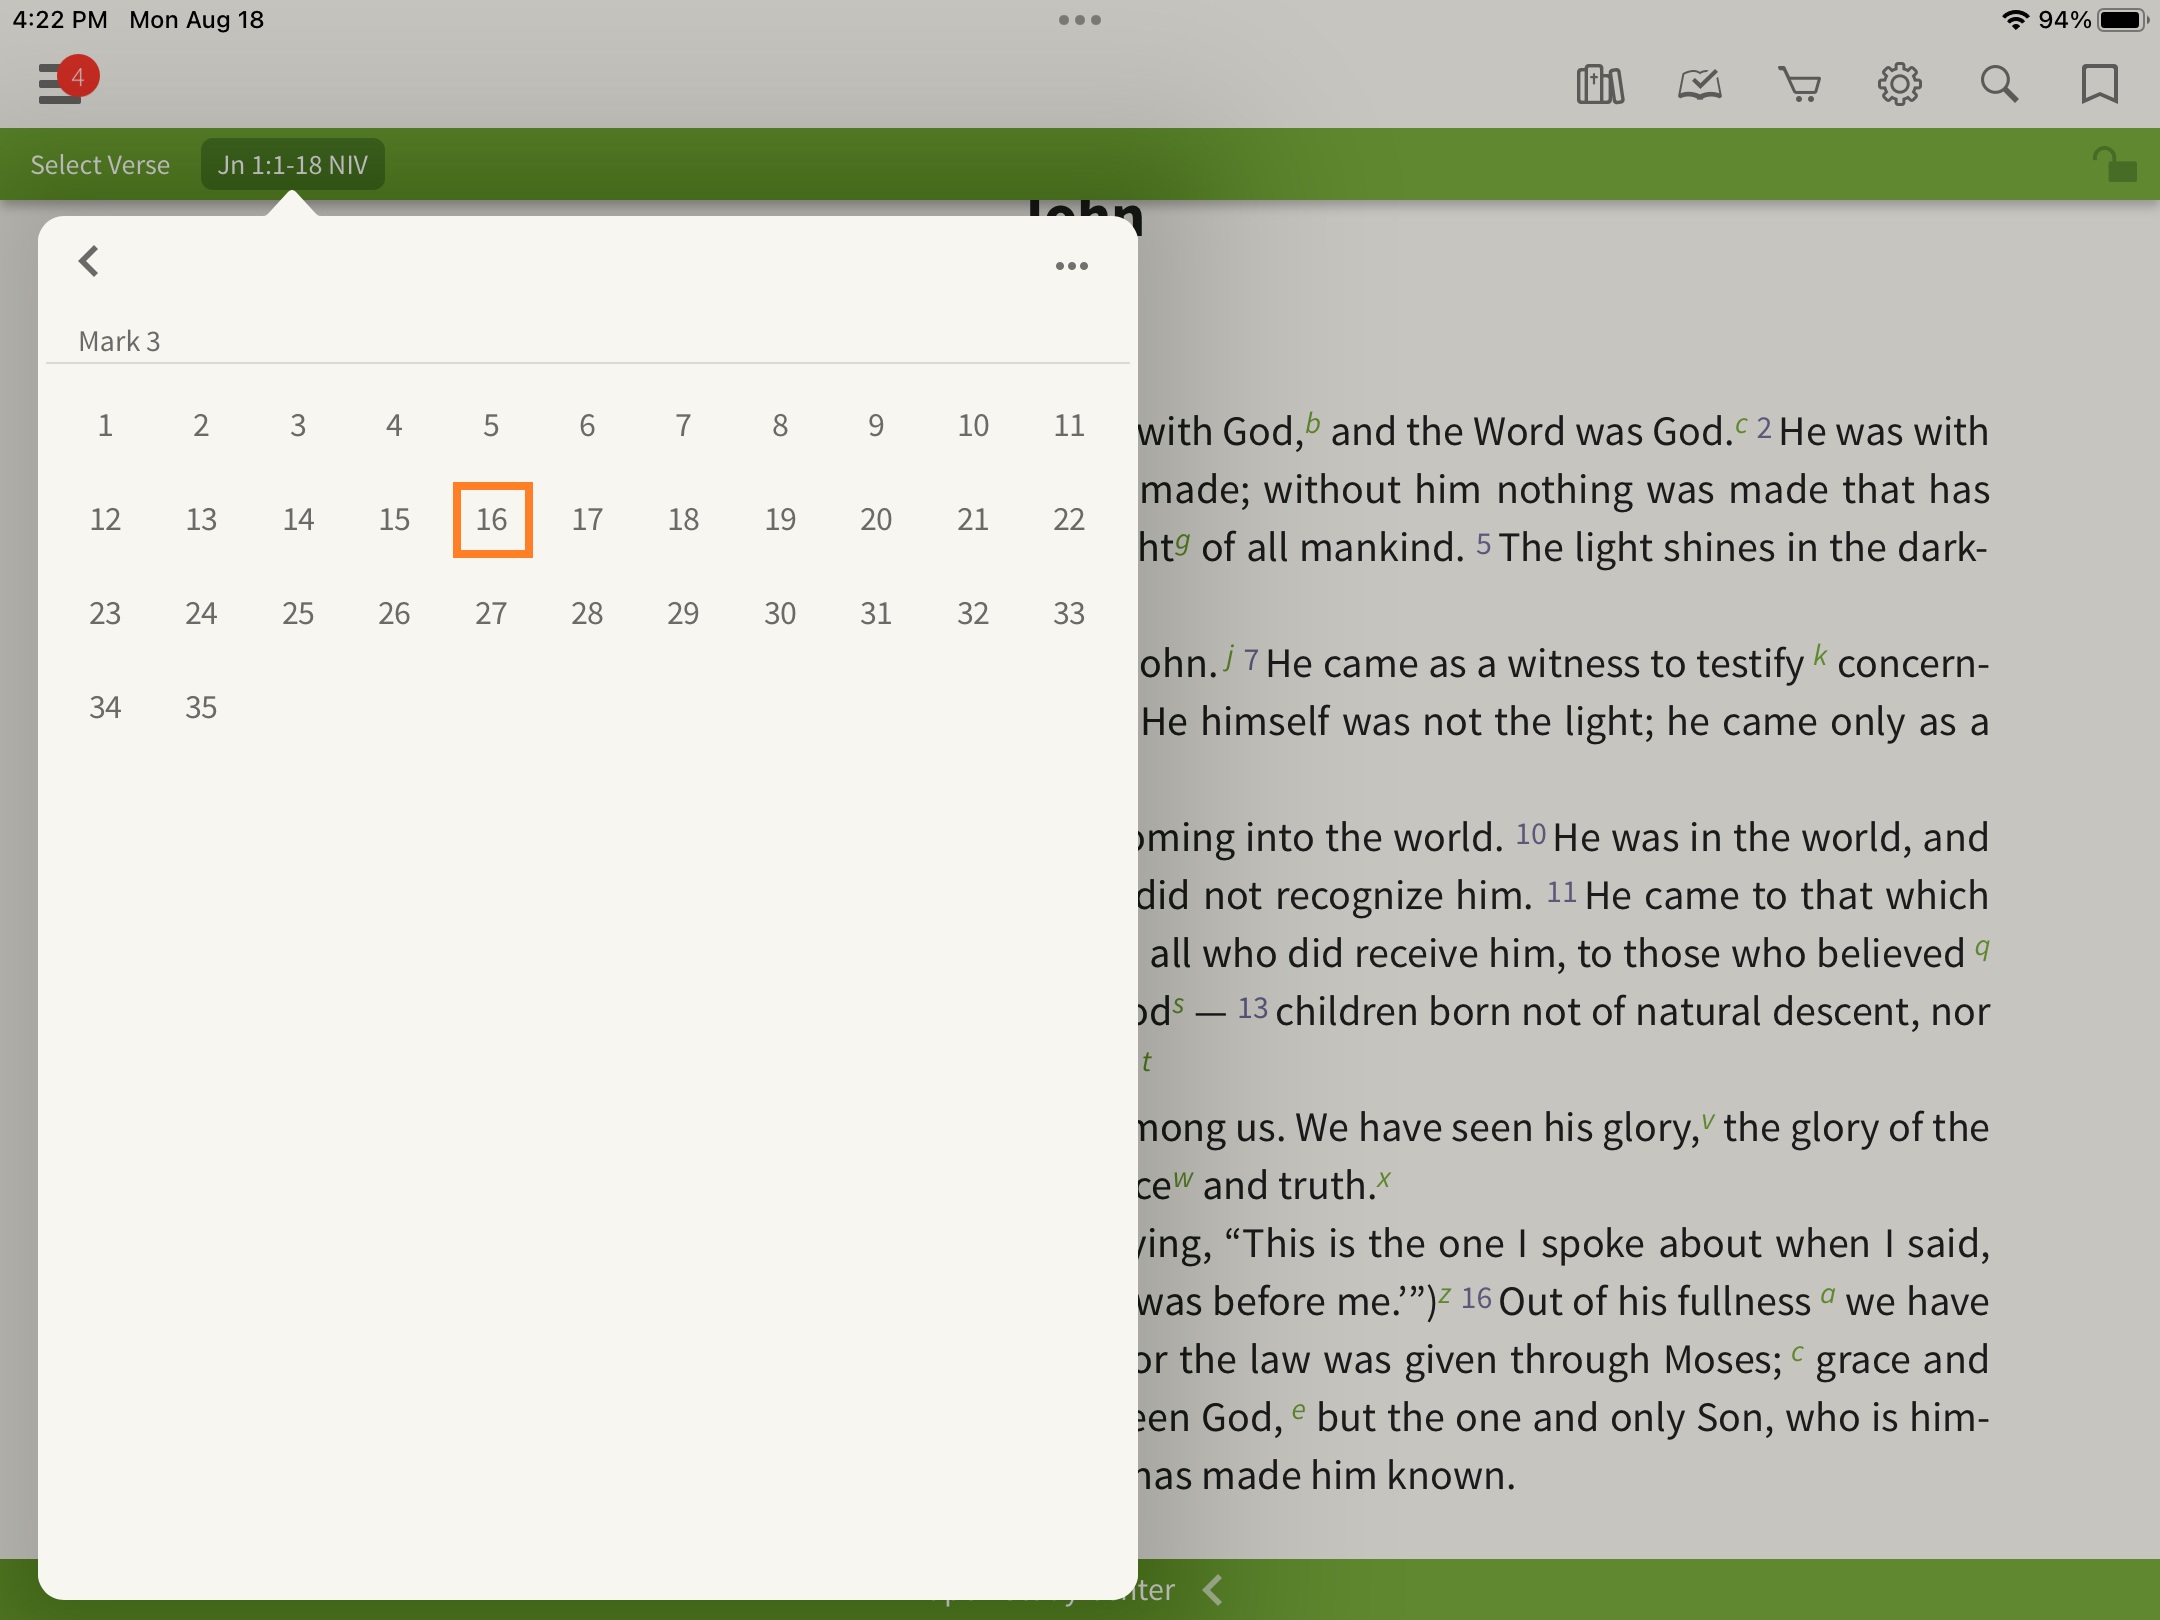Screen dimensions: 2160x1620
Task: Open the popup's more options ellipsis
Action: [1071, 266]
